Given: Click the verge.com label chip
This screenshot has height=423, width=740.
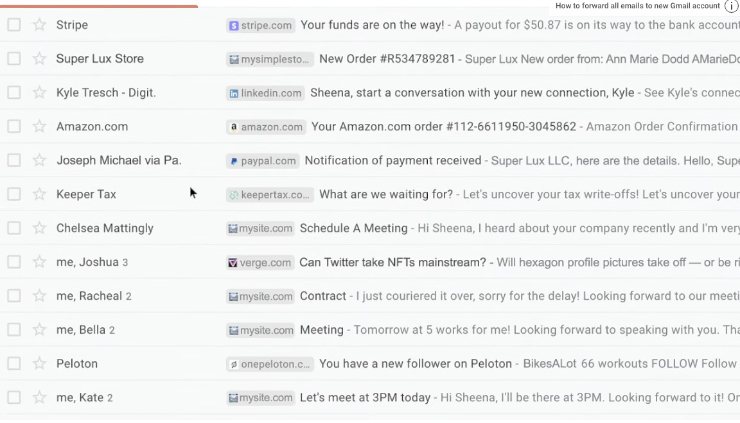Looking at the screenshot, I should click(x=260, y=262).
